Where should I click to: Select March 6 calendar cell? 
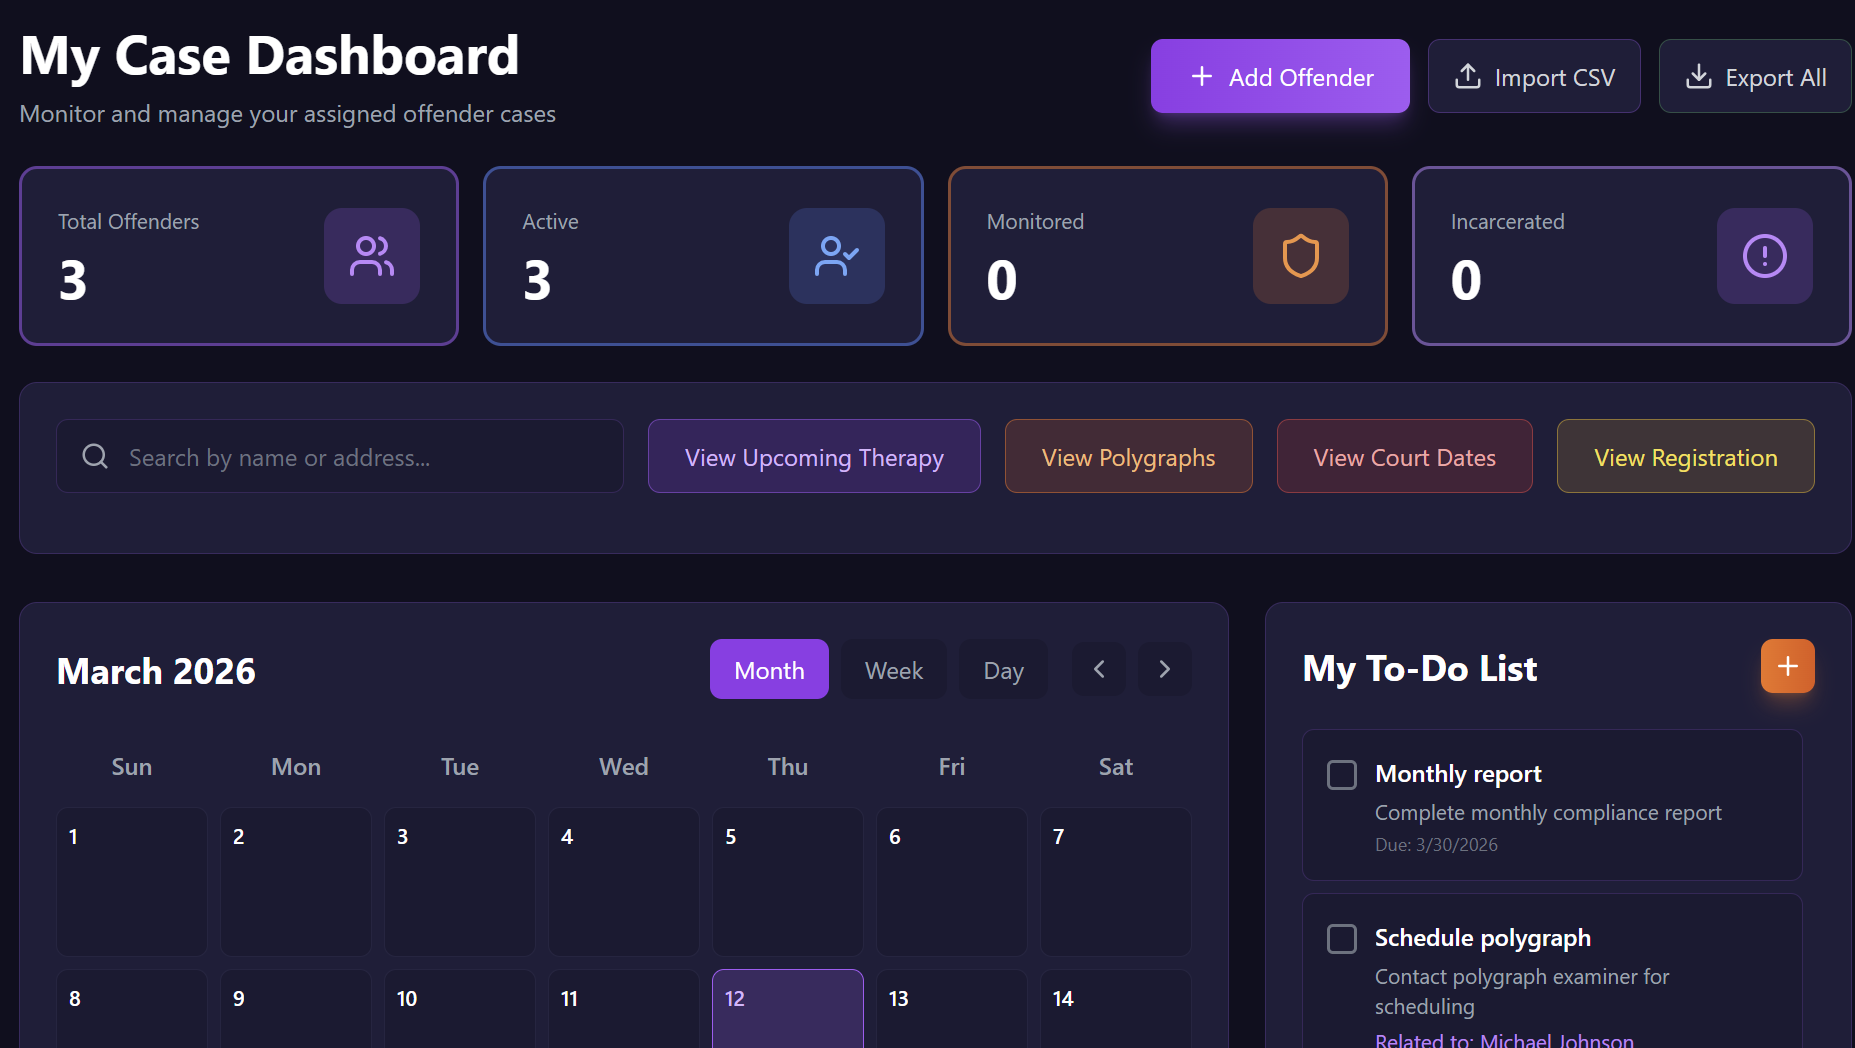click(952, 882)
